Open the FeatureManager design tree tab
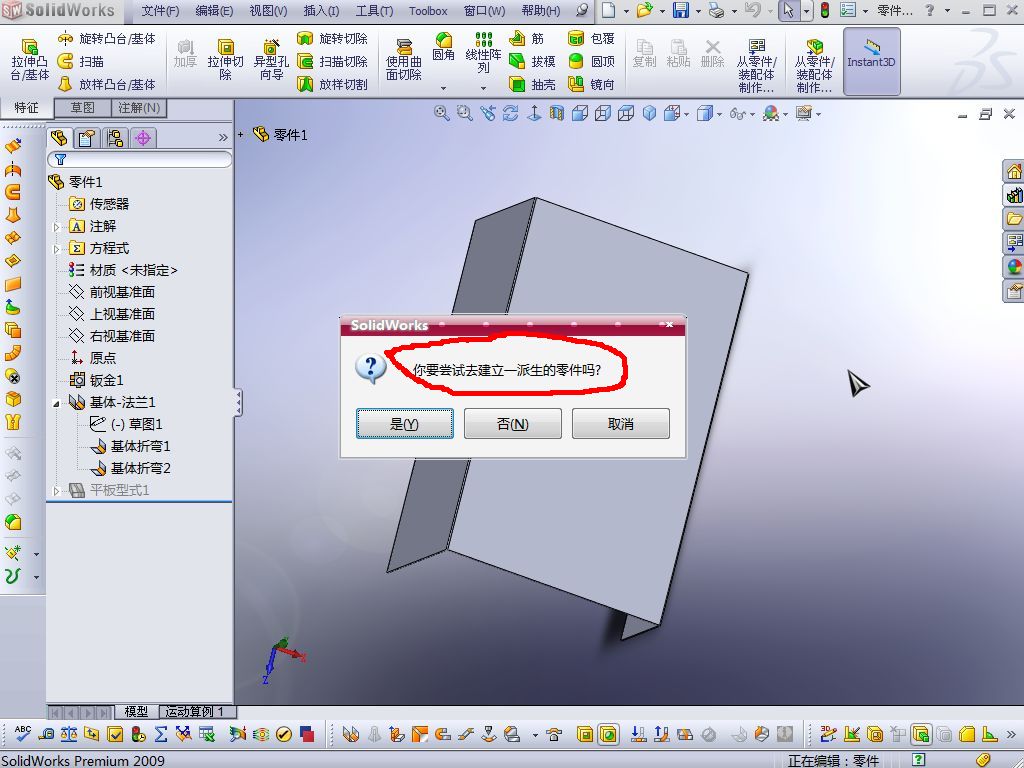Screen dimensions: 1024x768 pos(59,138)
